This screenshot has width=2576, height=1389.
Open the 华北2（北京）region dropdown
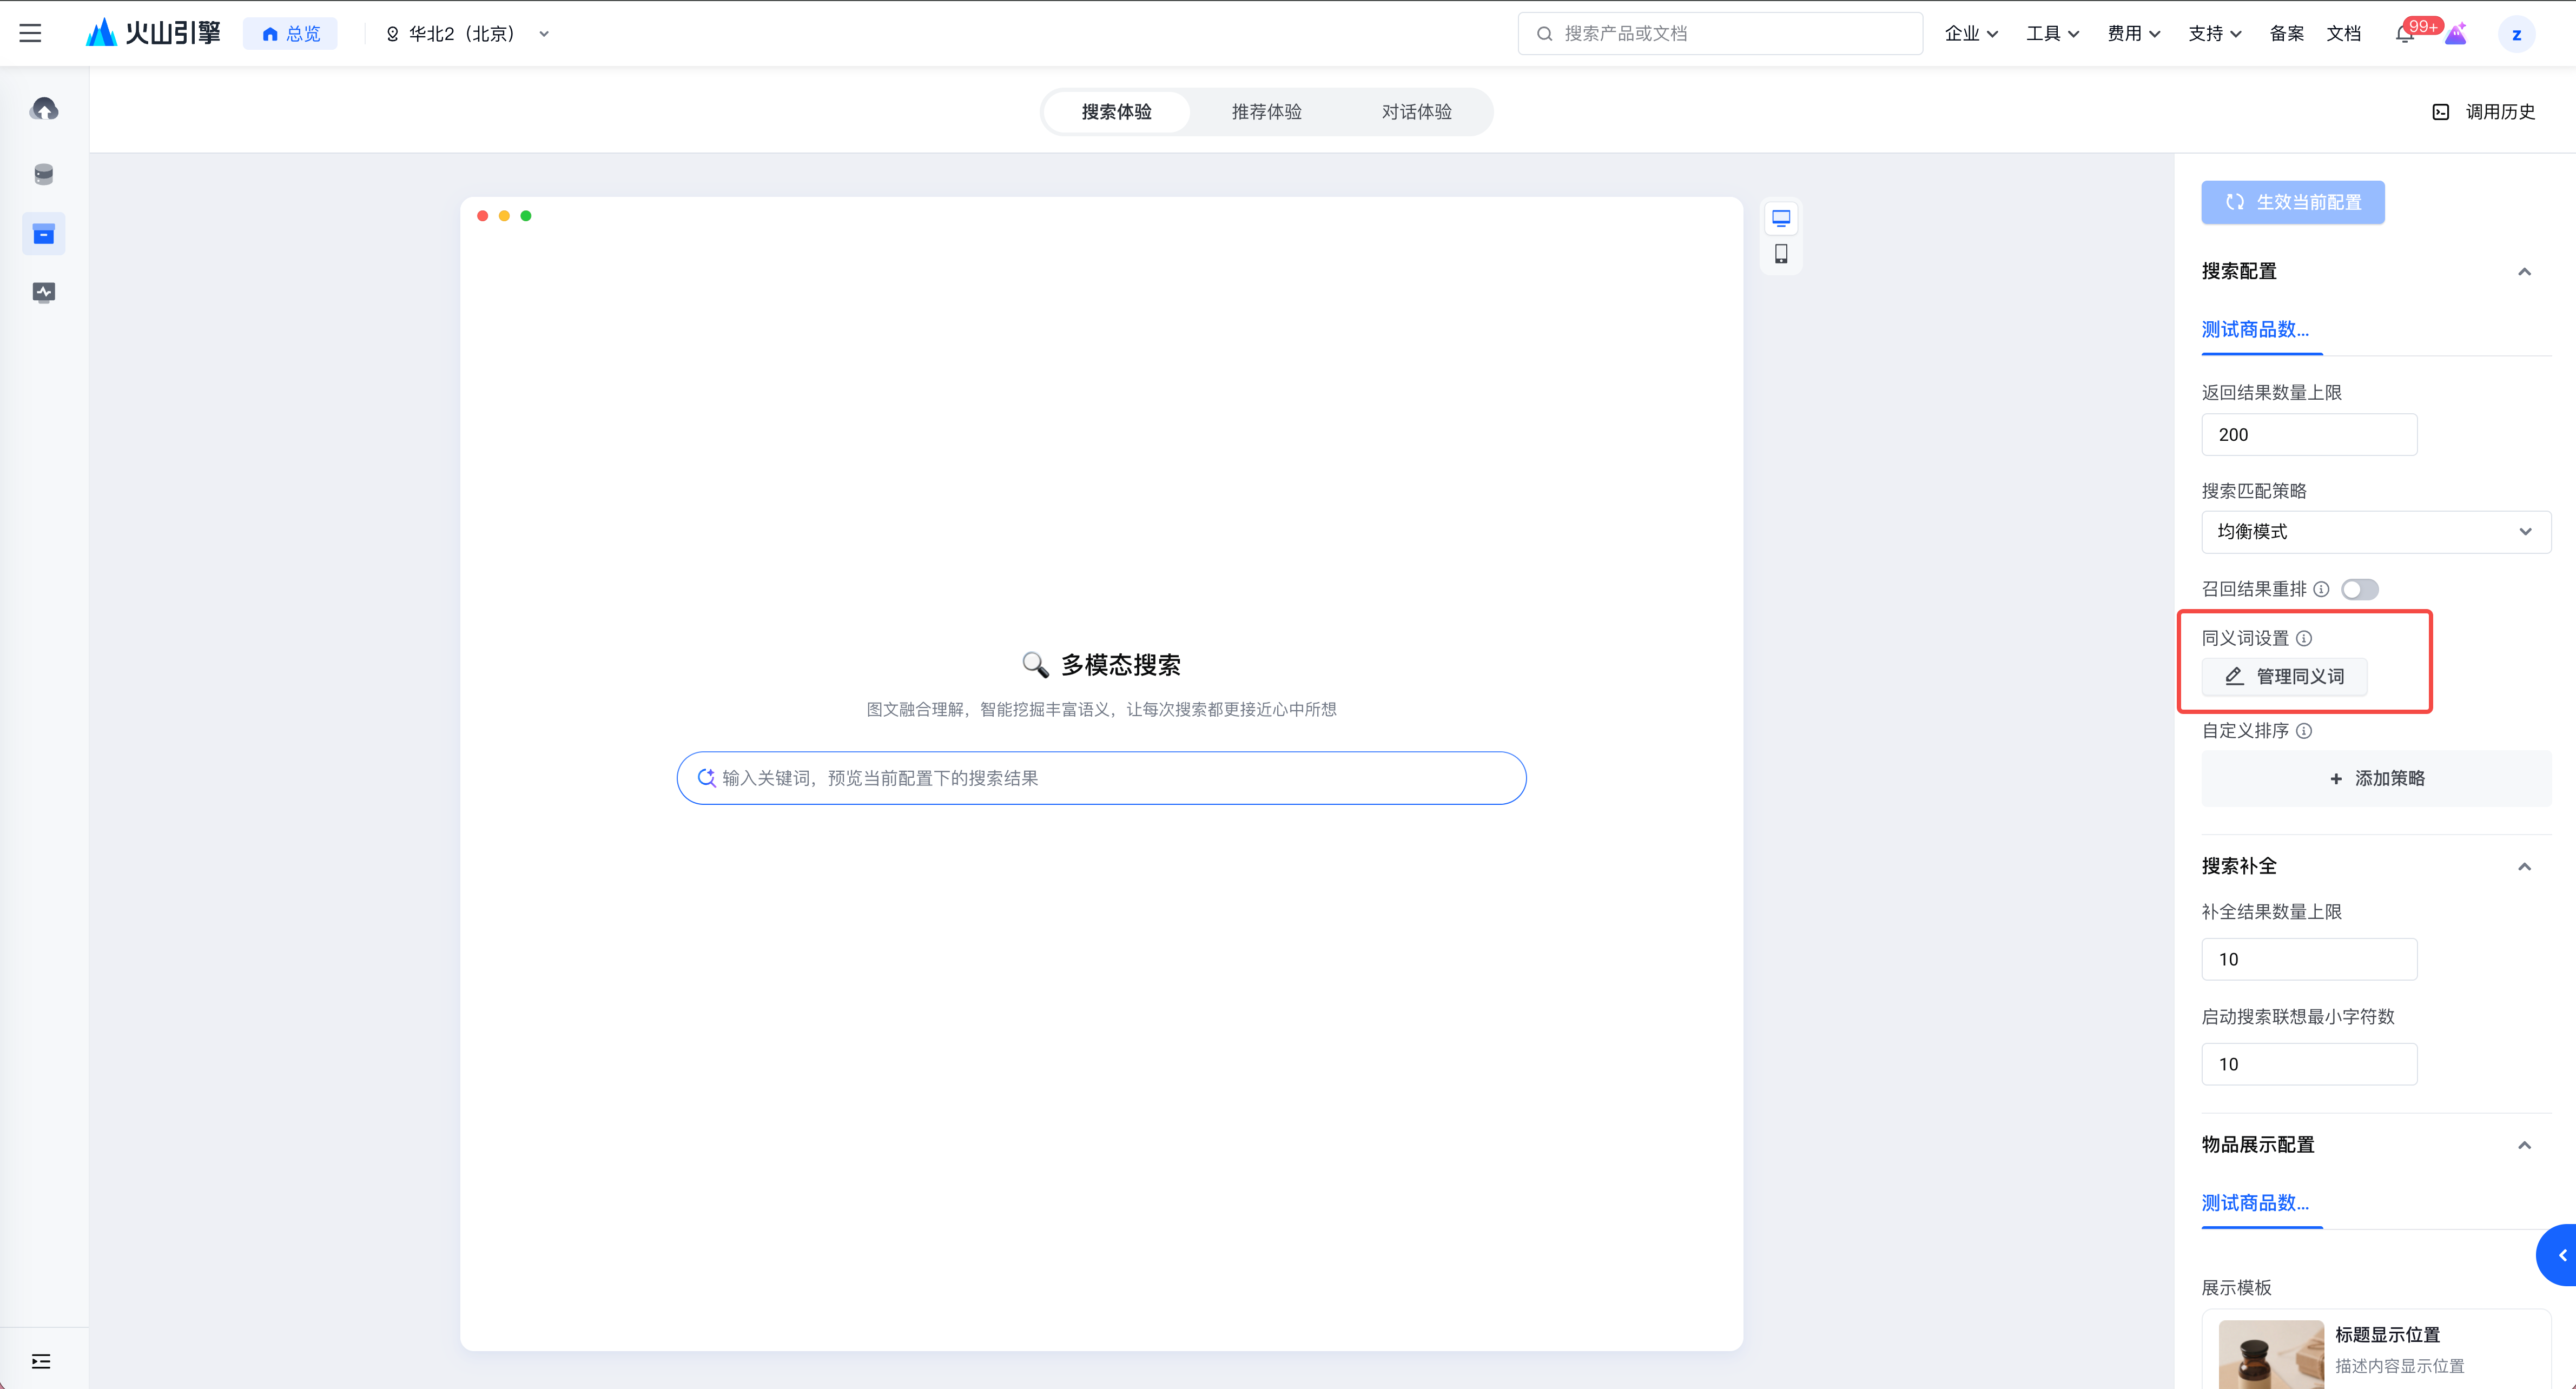(468, 34)
